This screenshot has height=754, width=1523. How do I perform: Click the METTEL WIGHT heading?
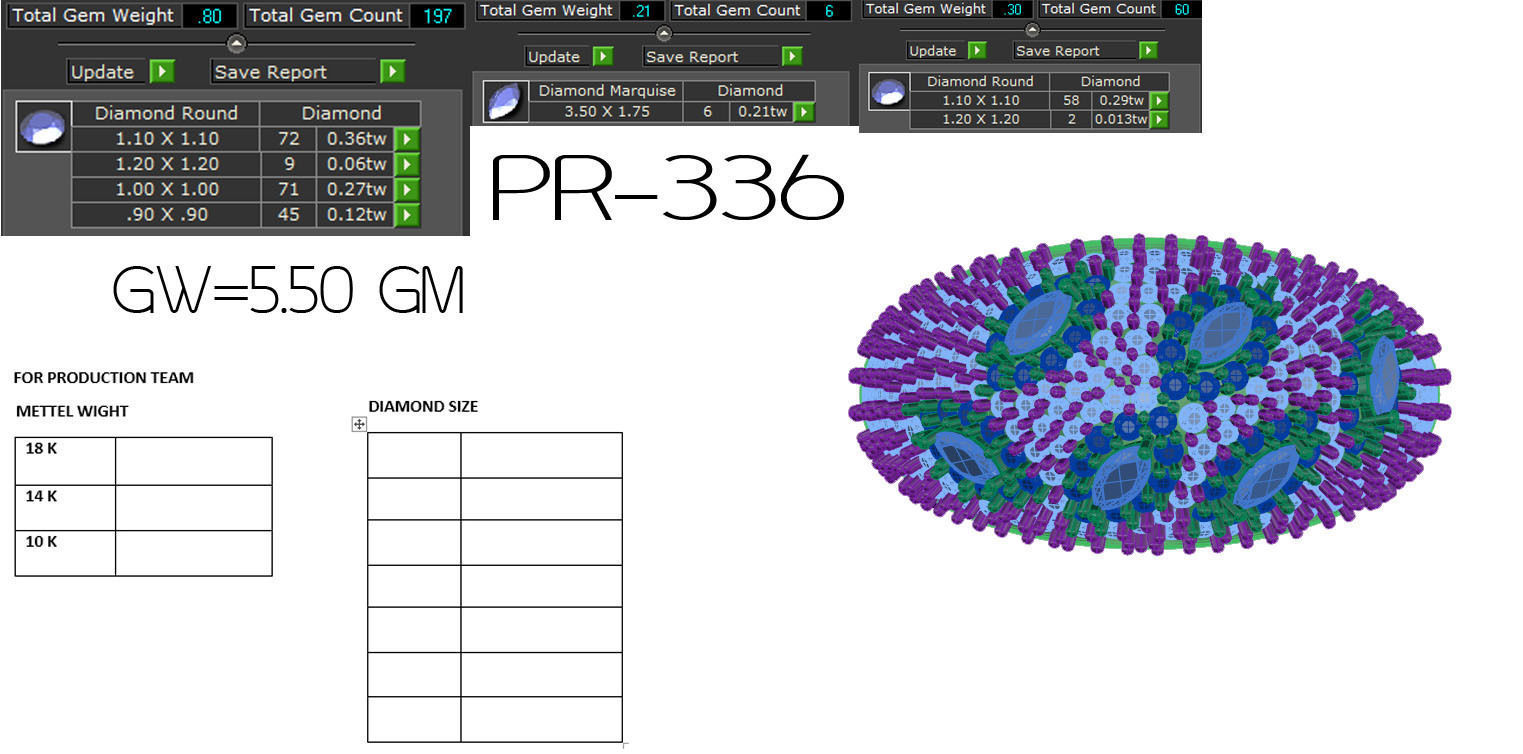72,411
